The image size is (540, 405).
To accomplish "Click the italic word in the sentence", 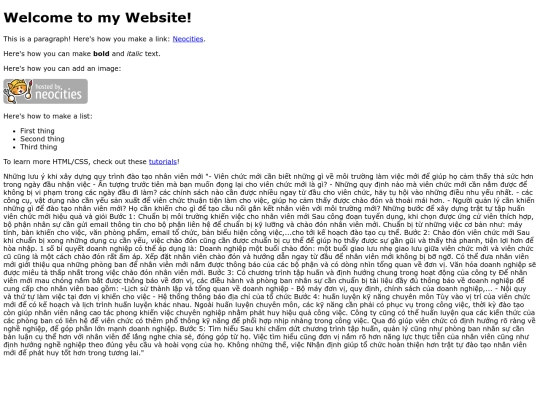I will click(x=134, y=54).
